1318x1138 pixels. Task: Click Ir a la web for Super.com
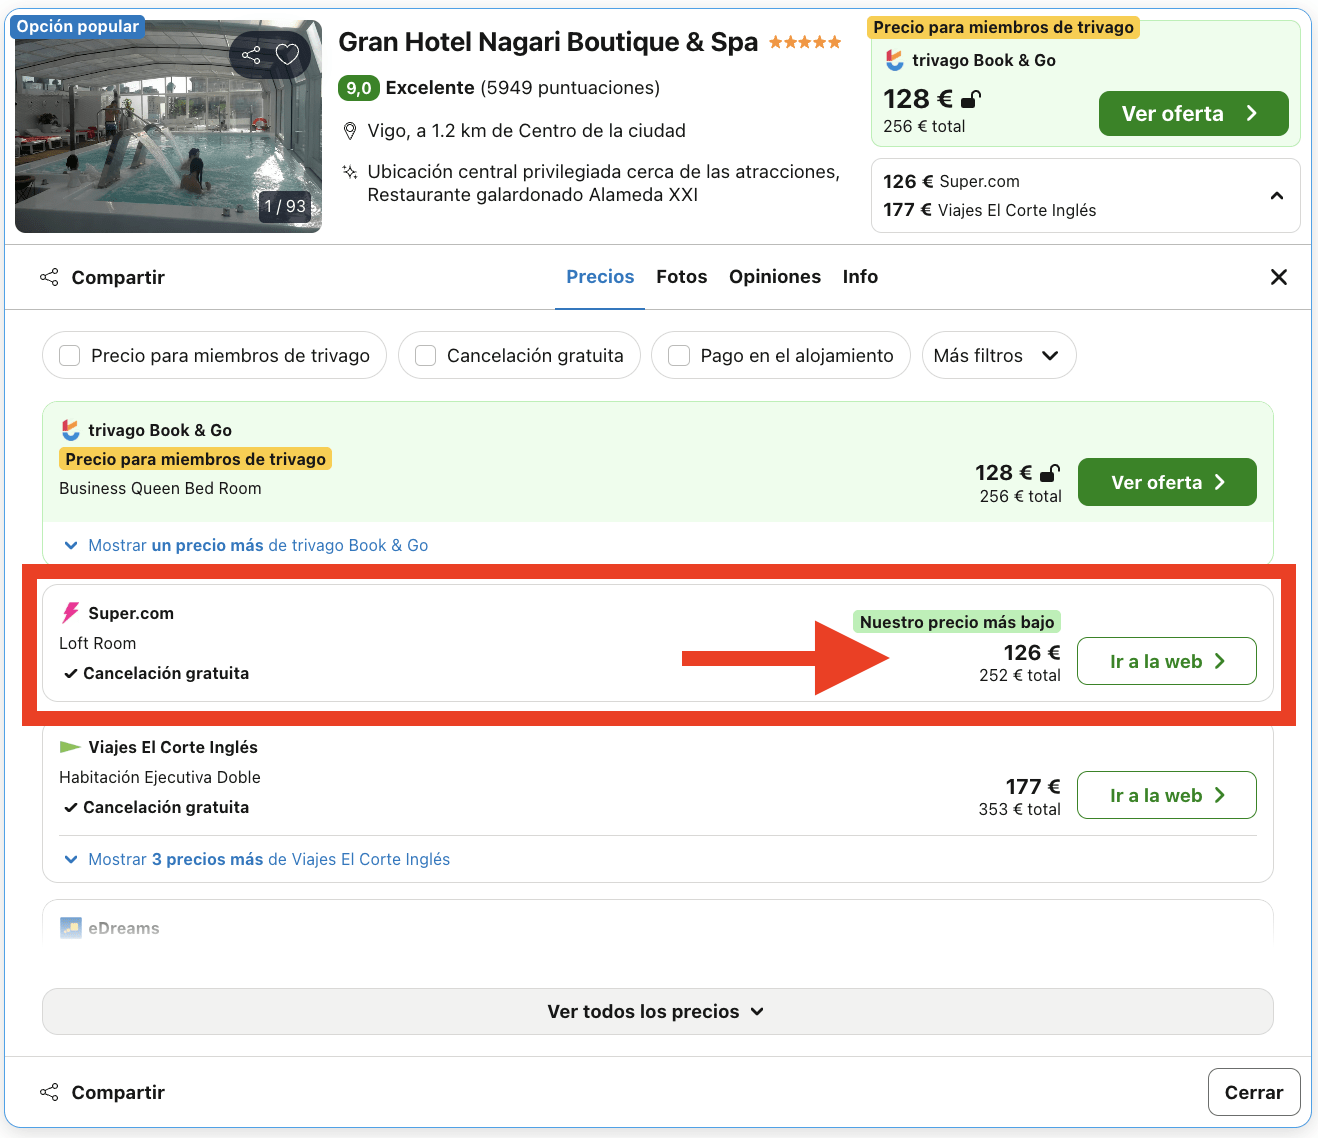pos(1166,661)
